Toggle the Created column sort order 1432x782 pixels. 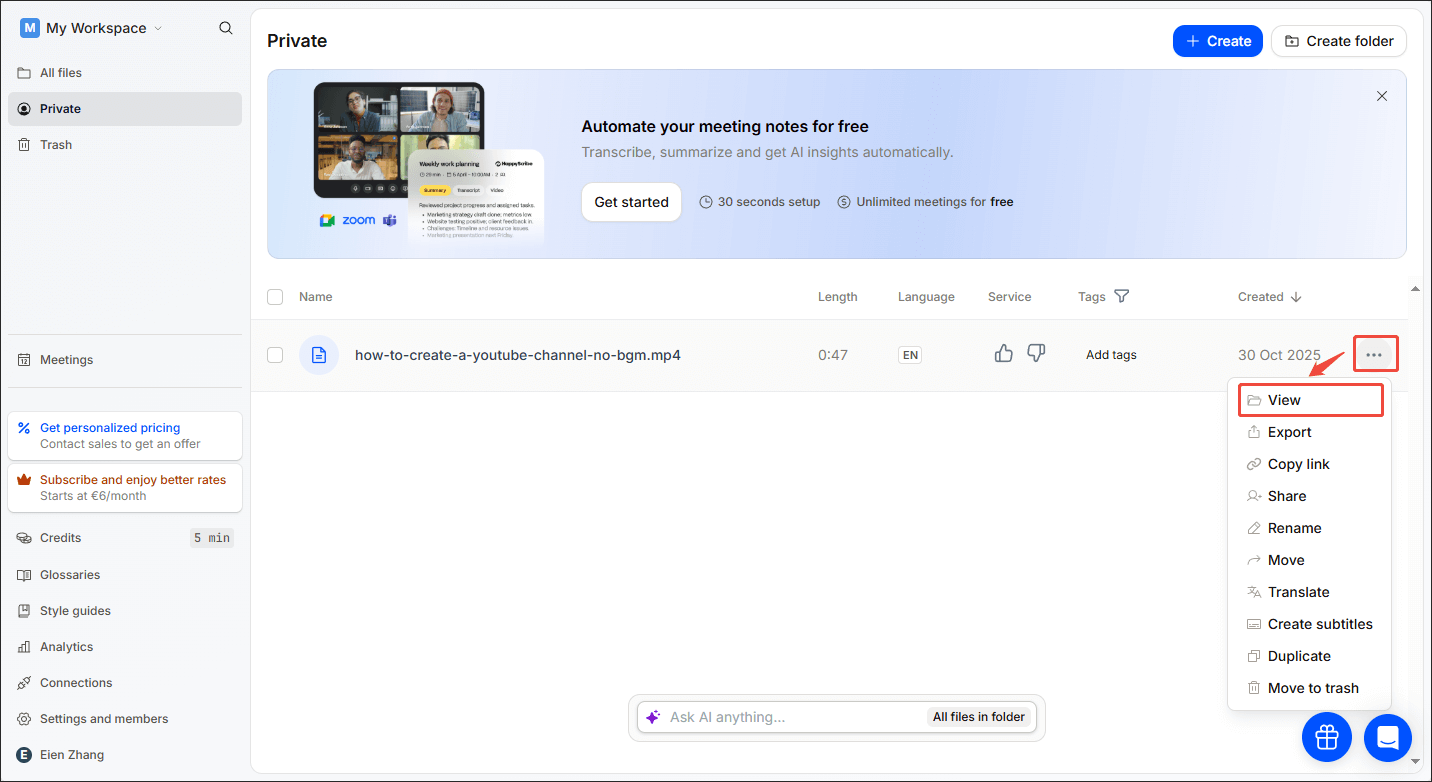pos(1296,296)
